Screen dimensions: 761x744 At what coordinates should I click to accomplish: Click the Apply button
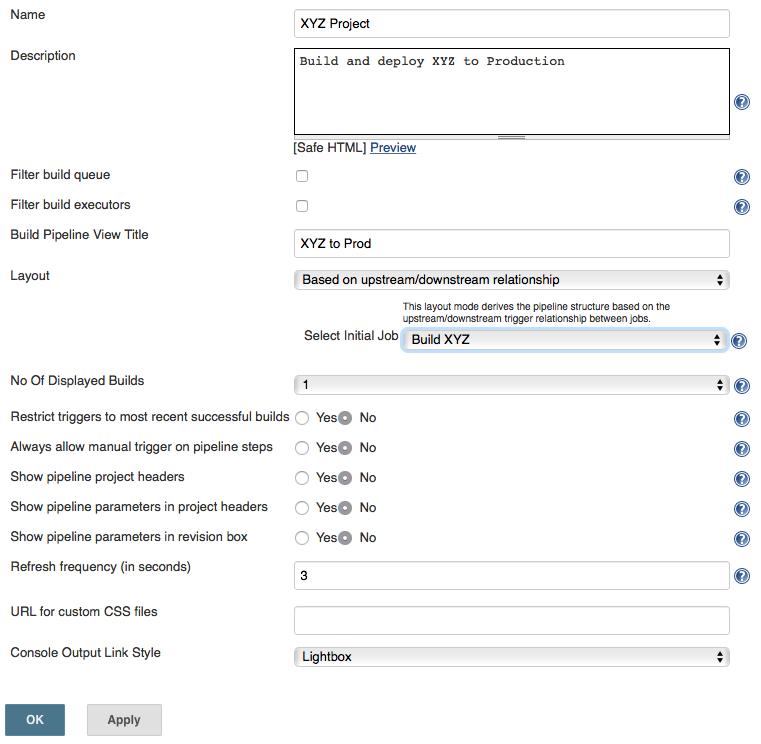tap(124, 720)
